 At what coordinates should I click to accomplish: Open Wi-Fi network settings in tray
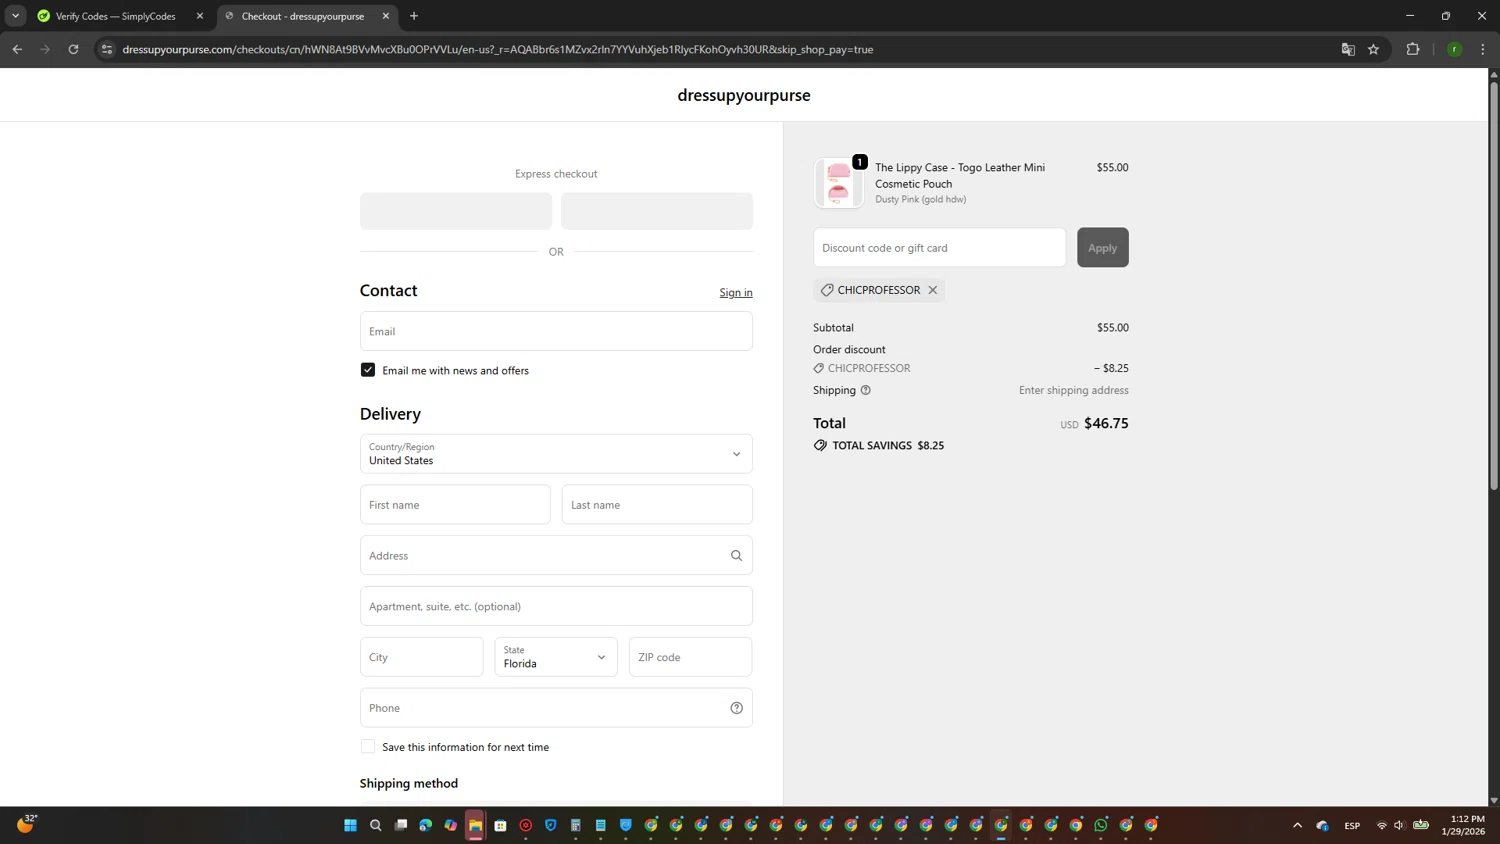tap(1382, 825)
